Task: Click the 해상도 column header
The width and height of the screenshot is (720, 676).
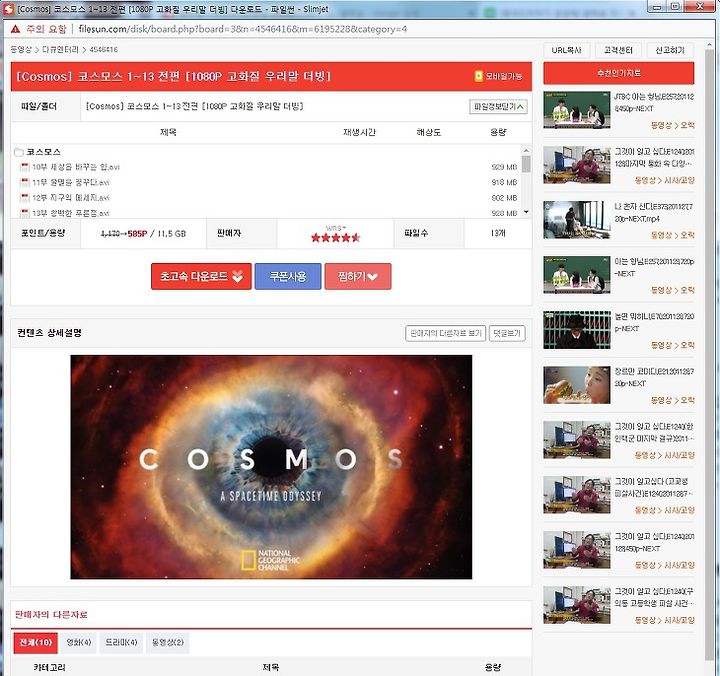Action: [428, 133]
